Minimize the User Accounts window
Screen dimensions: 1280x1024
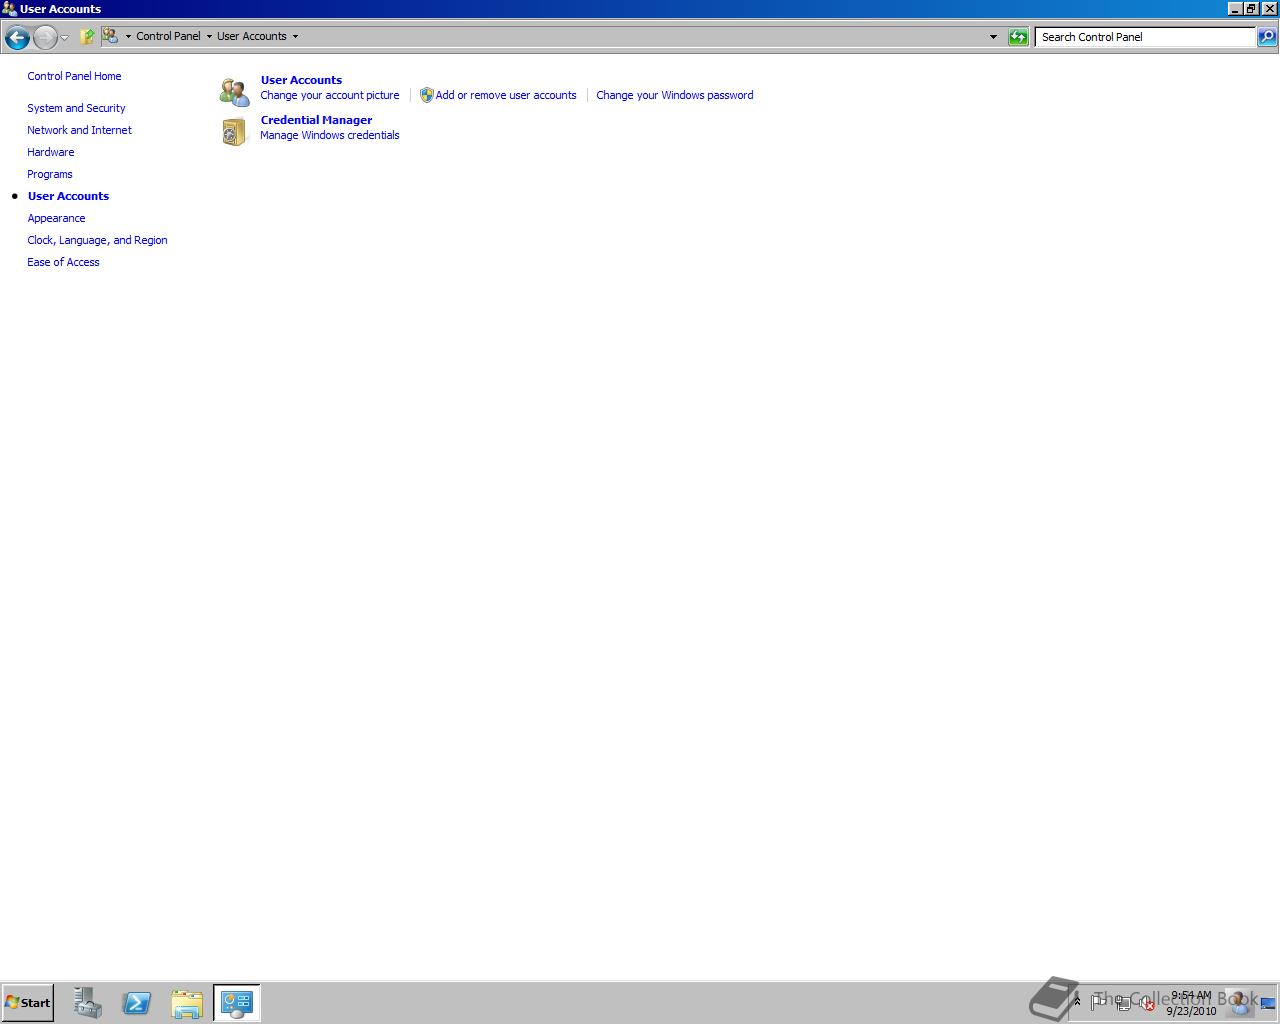pyautogui.click(x=1234, y=8)
